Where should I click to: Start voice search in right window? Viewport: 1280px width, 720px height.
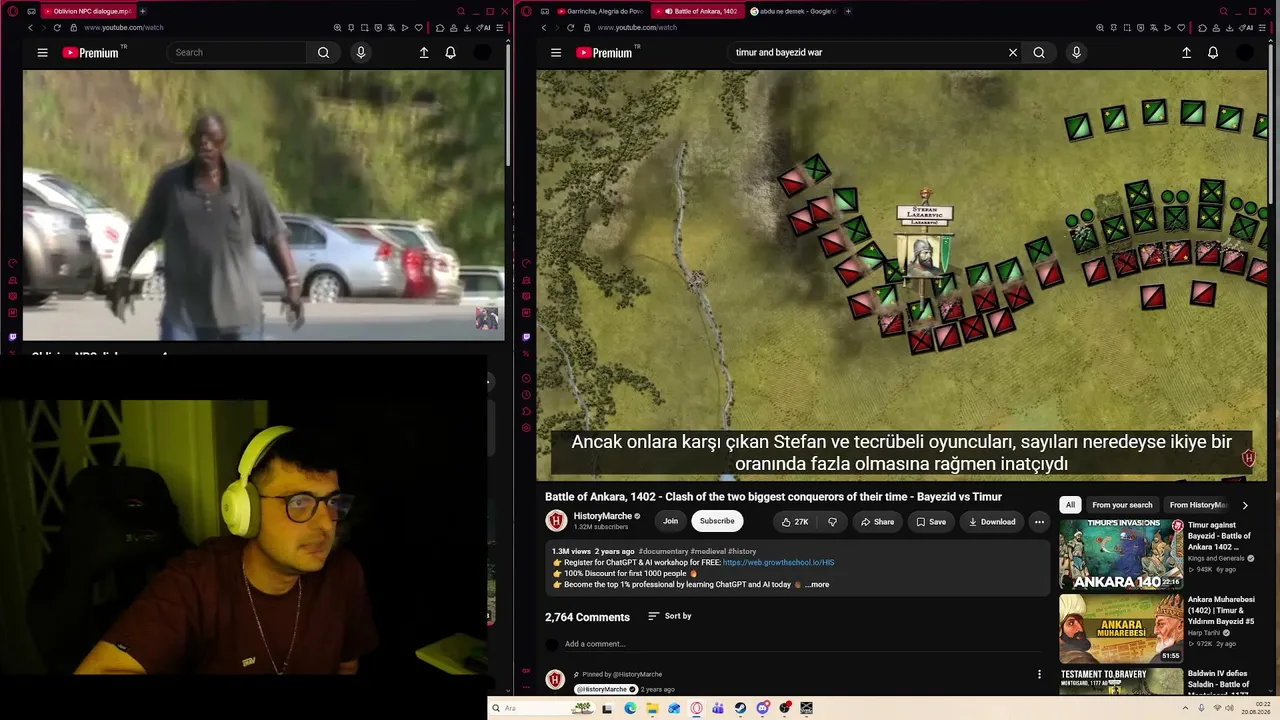[1076, 53]
